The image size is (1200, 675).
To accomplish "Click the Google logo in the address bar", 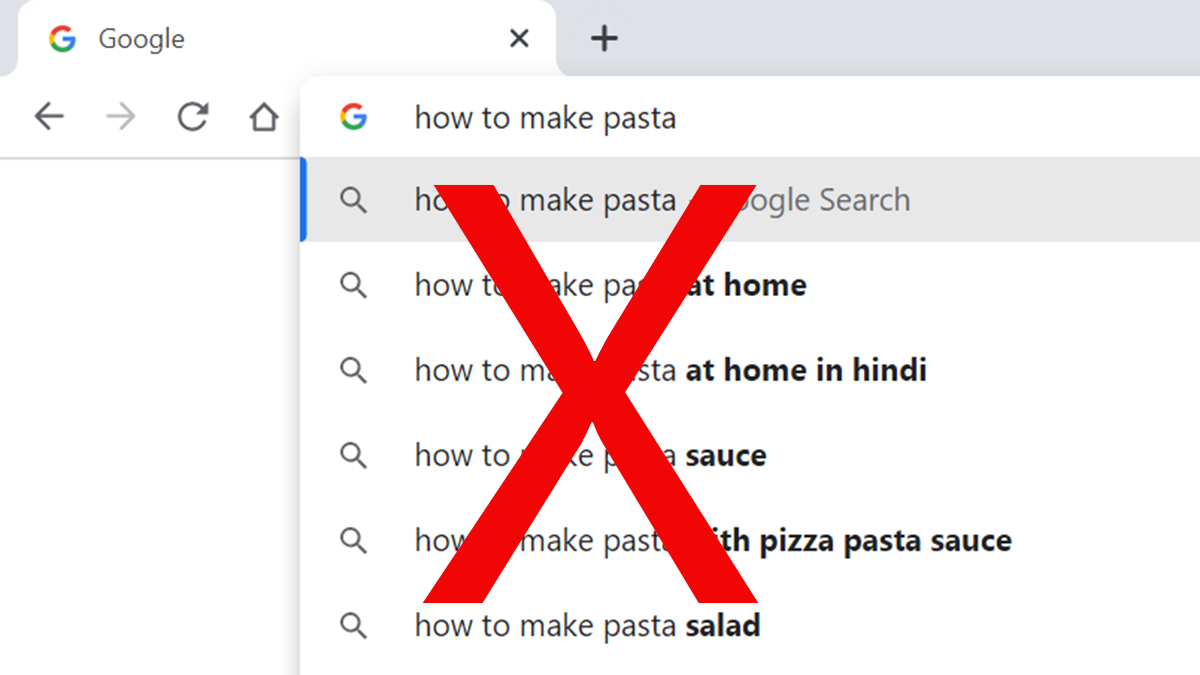I will 353,118.
